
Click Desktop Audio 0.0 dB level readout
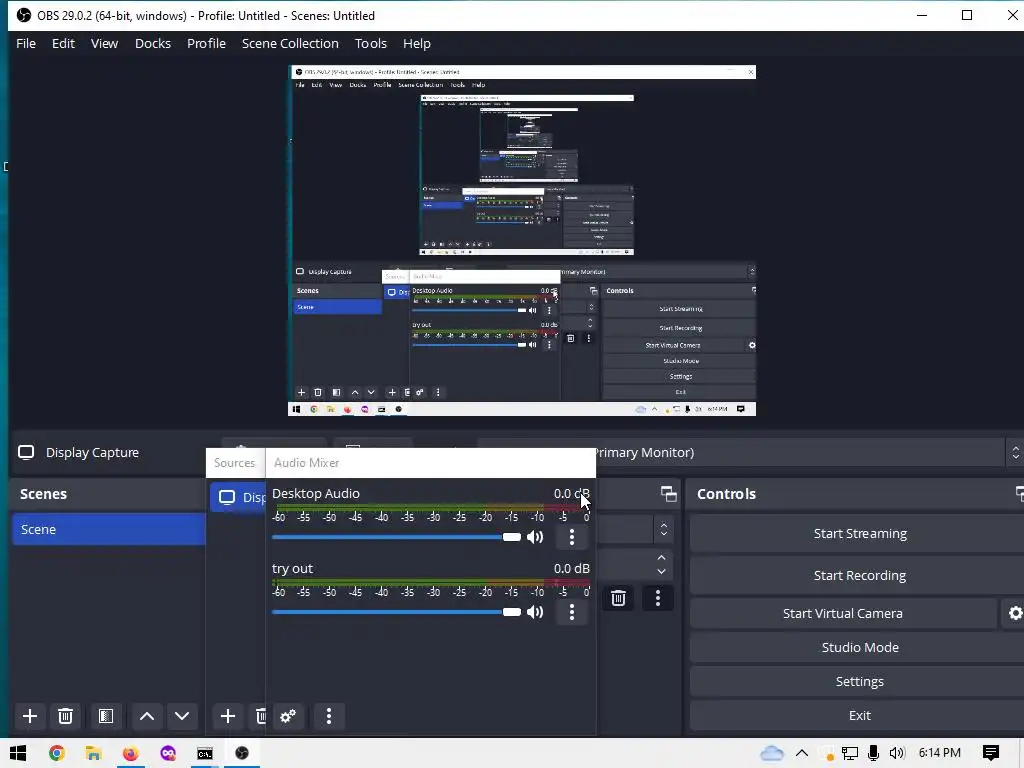(x=571, y=494)
